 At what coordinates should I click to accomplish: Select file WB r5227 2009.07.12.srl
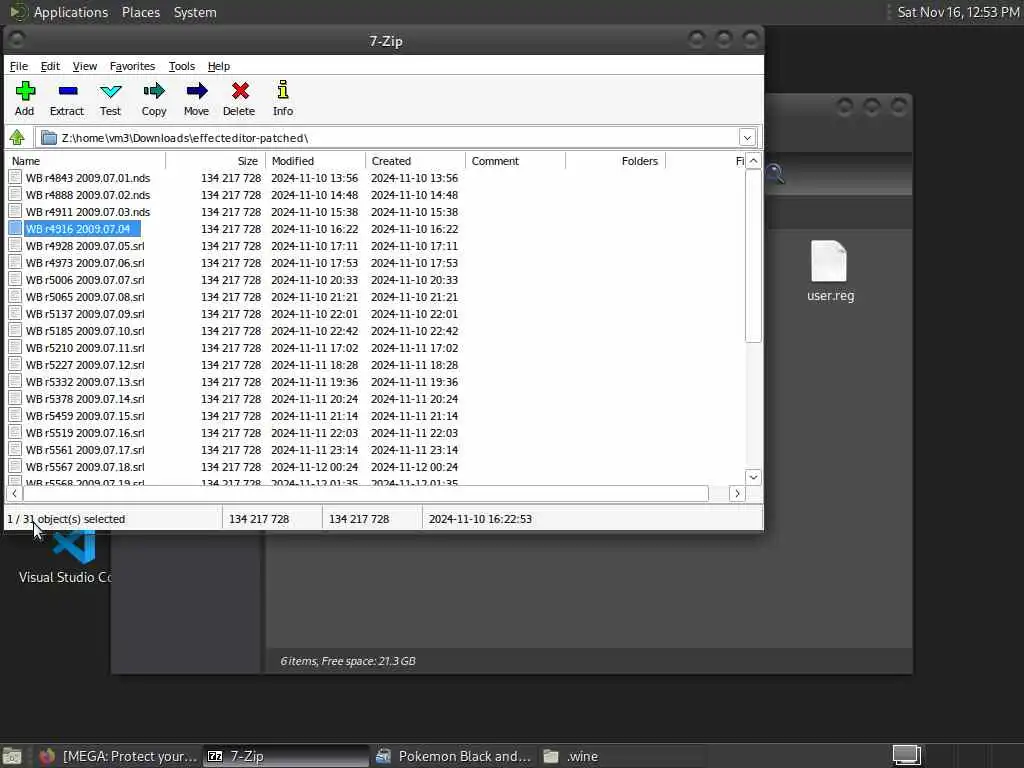(x=85, y=364)
